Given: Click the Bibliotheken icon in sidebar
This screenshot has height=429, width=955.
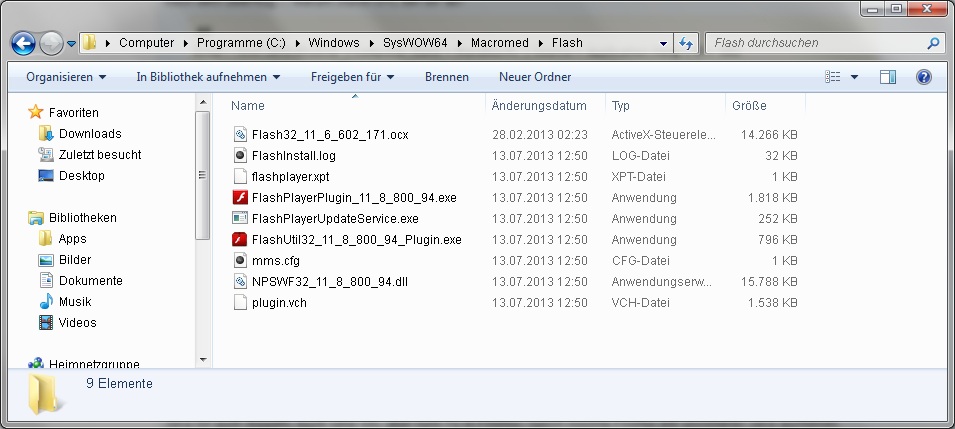Looking at the screenshot, I should pos(36,218).
